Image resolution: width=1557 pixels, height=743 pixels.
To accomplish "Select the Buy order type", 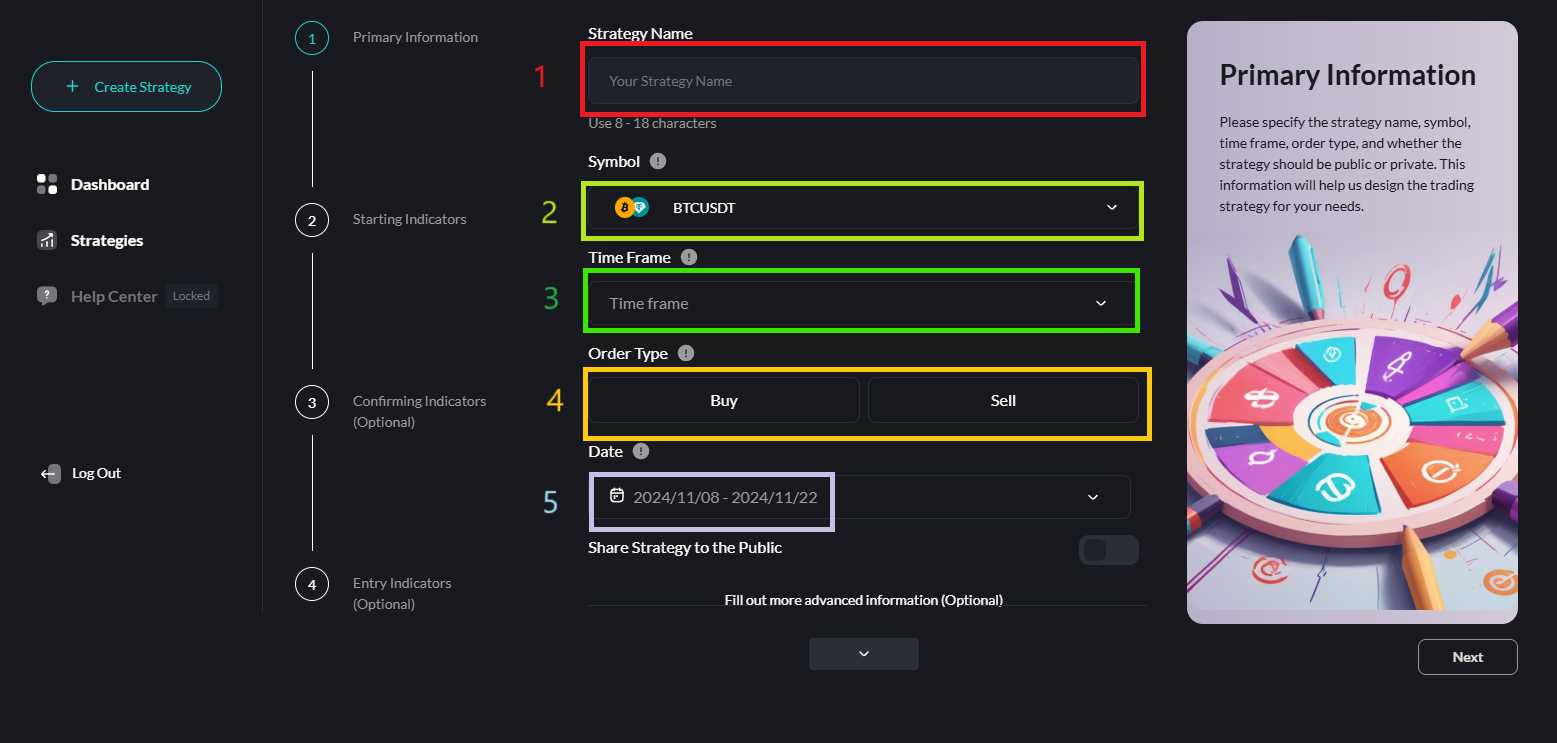I will [x=723, y=400].
